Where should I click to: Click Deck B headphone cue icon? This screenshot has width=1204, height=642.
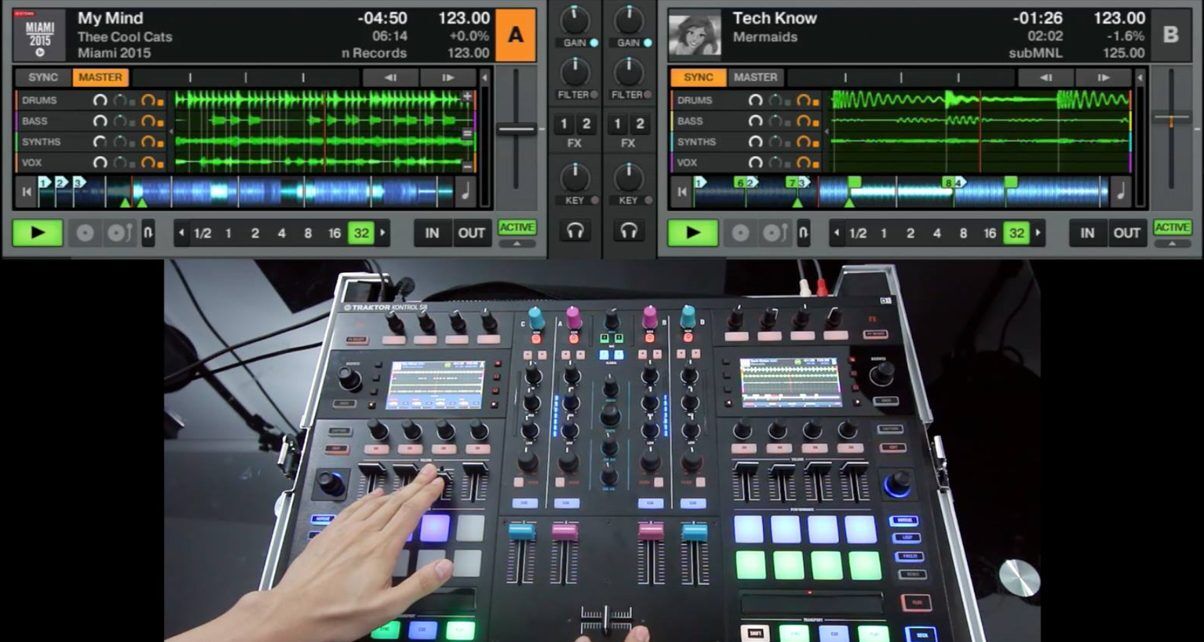pyautogui.click(x=629, y=231)
